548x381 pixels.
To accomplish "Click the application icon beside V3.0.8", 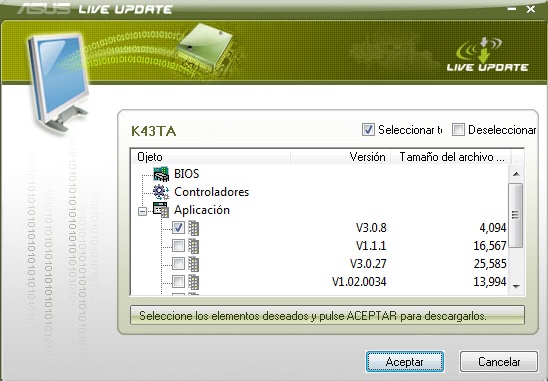I will tap(193, 228).
